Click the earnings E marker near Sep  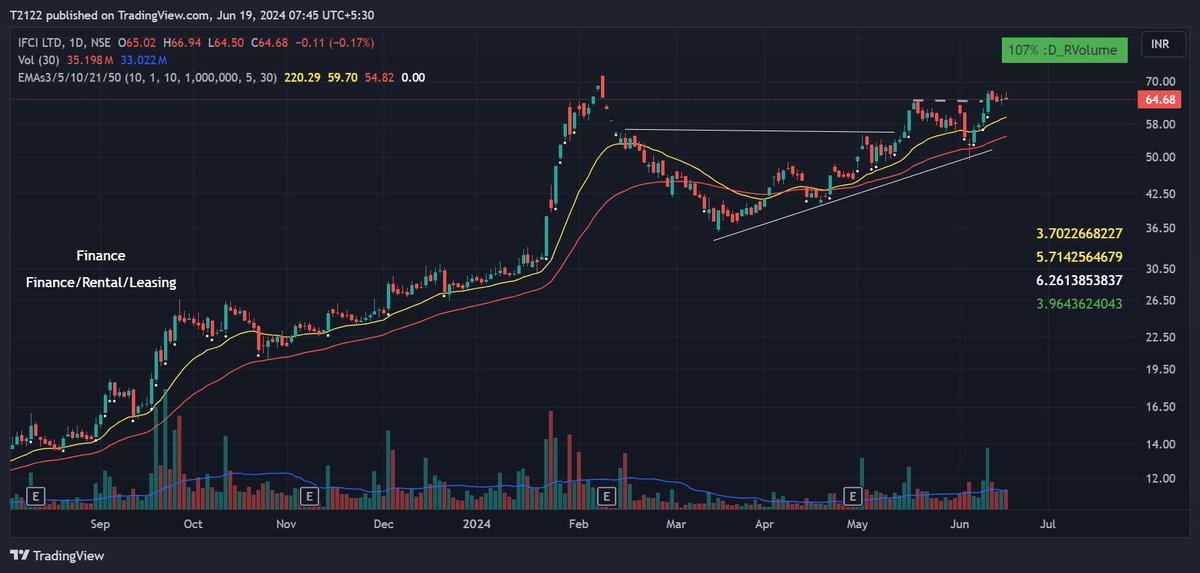click(36, 495)
